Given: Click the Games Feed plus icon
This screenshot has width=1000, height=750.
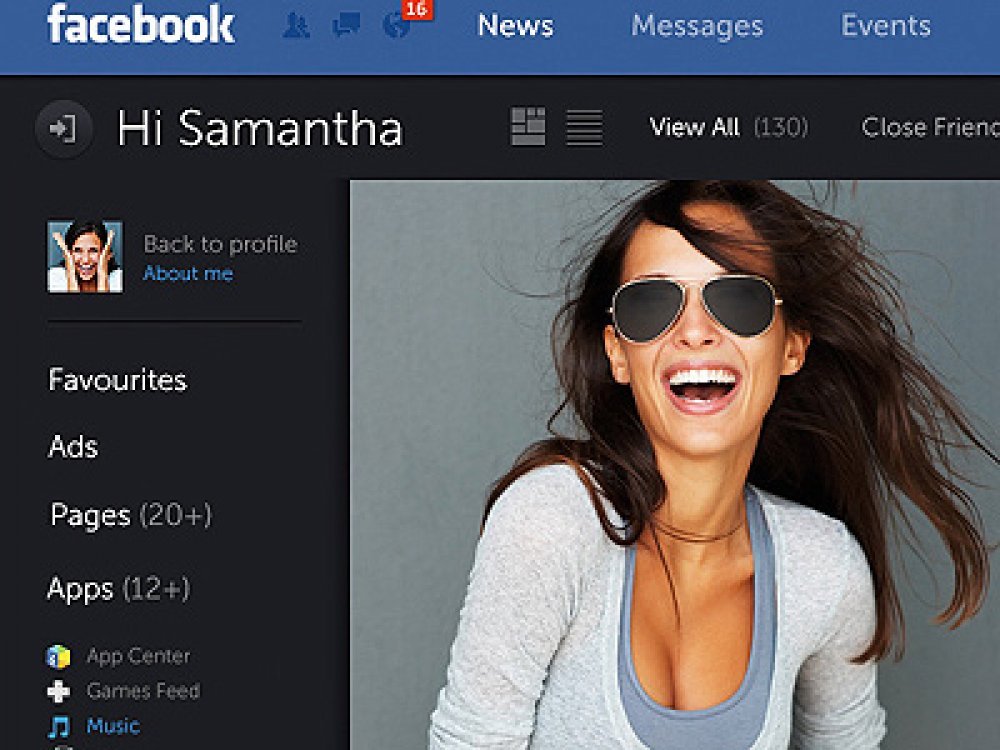Looking at the screenshot, I should [59, 691].
